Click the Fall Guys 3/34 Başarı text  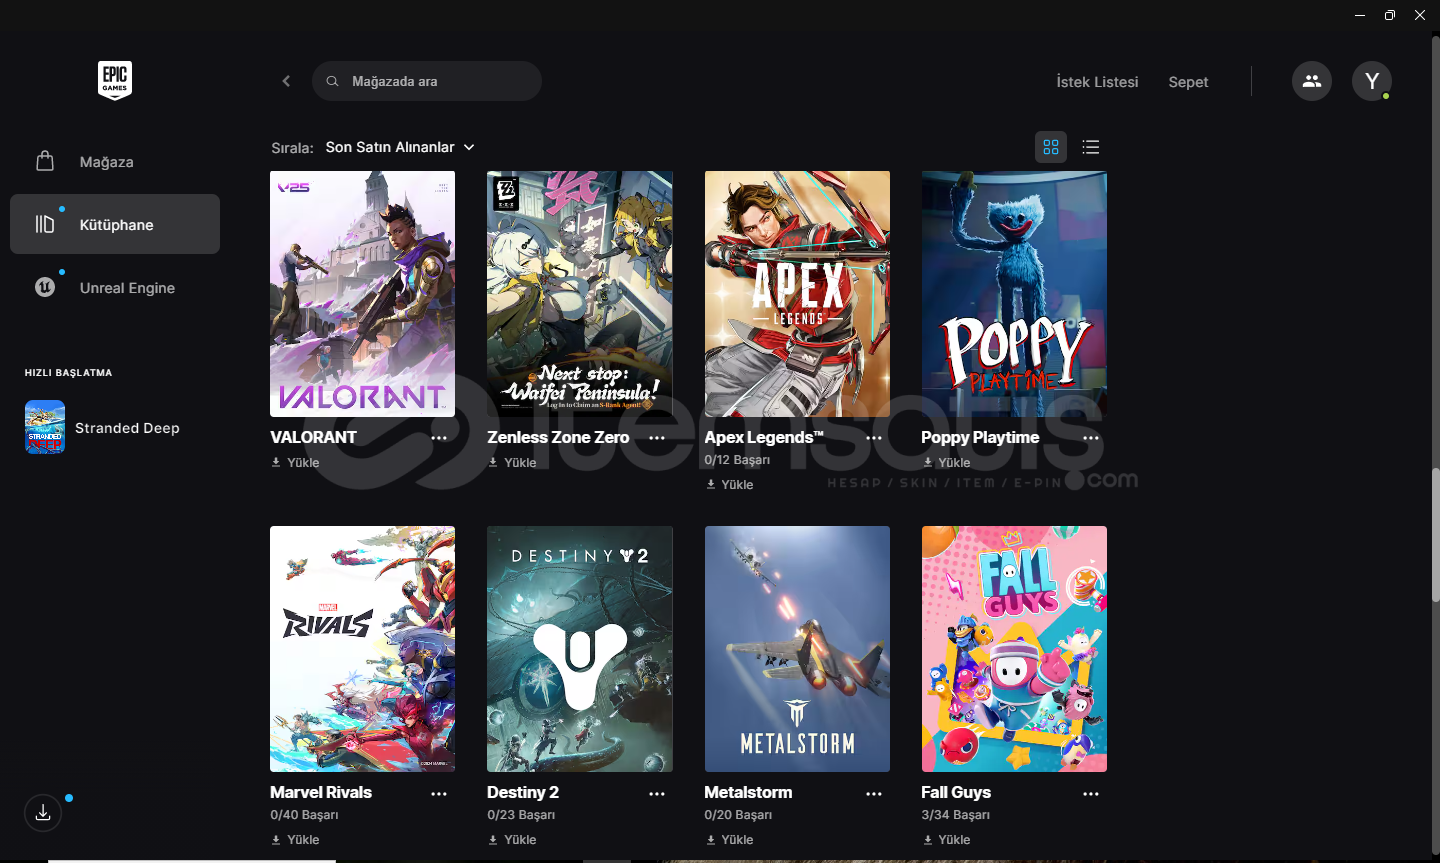(x=955, y=815)
